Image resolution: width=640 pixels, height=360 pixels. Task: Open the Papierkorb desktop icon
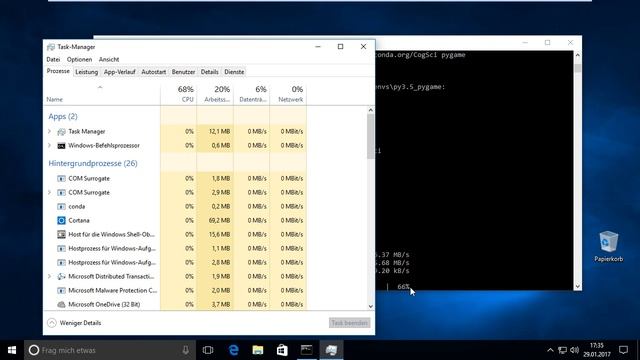[609, 246]
